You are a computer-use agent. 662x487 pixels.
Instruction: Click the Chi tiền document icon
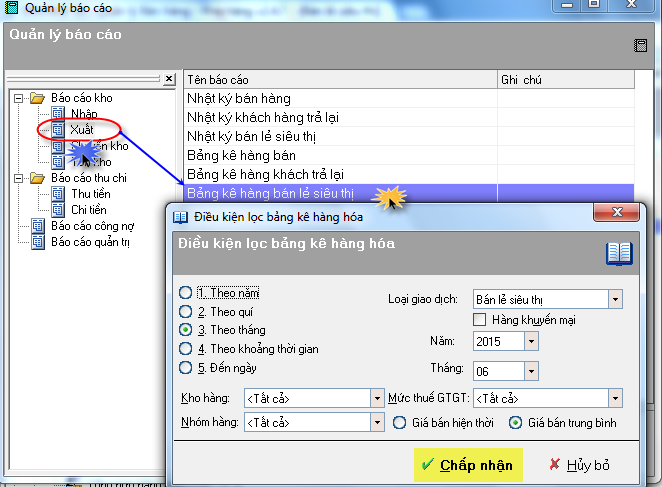[58, 210]
